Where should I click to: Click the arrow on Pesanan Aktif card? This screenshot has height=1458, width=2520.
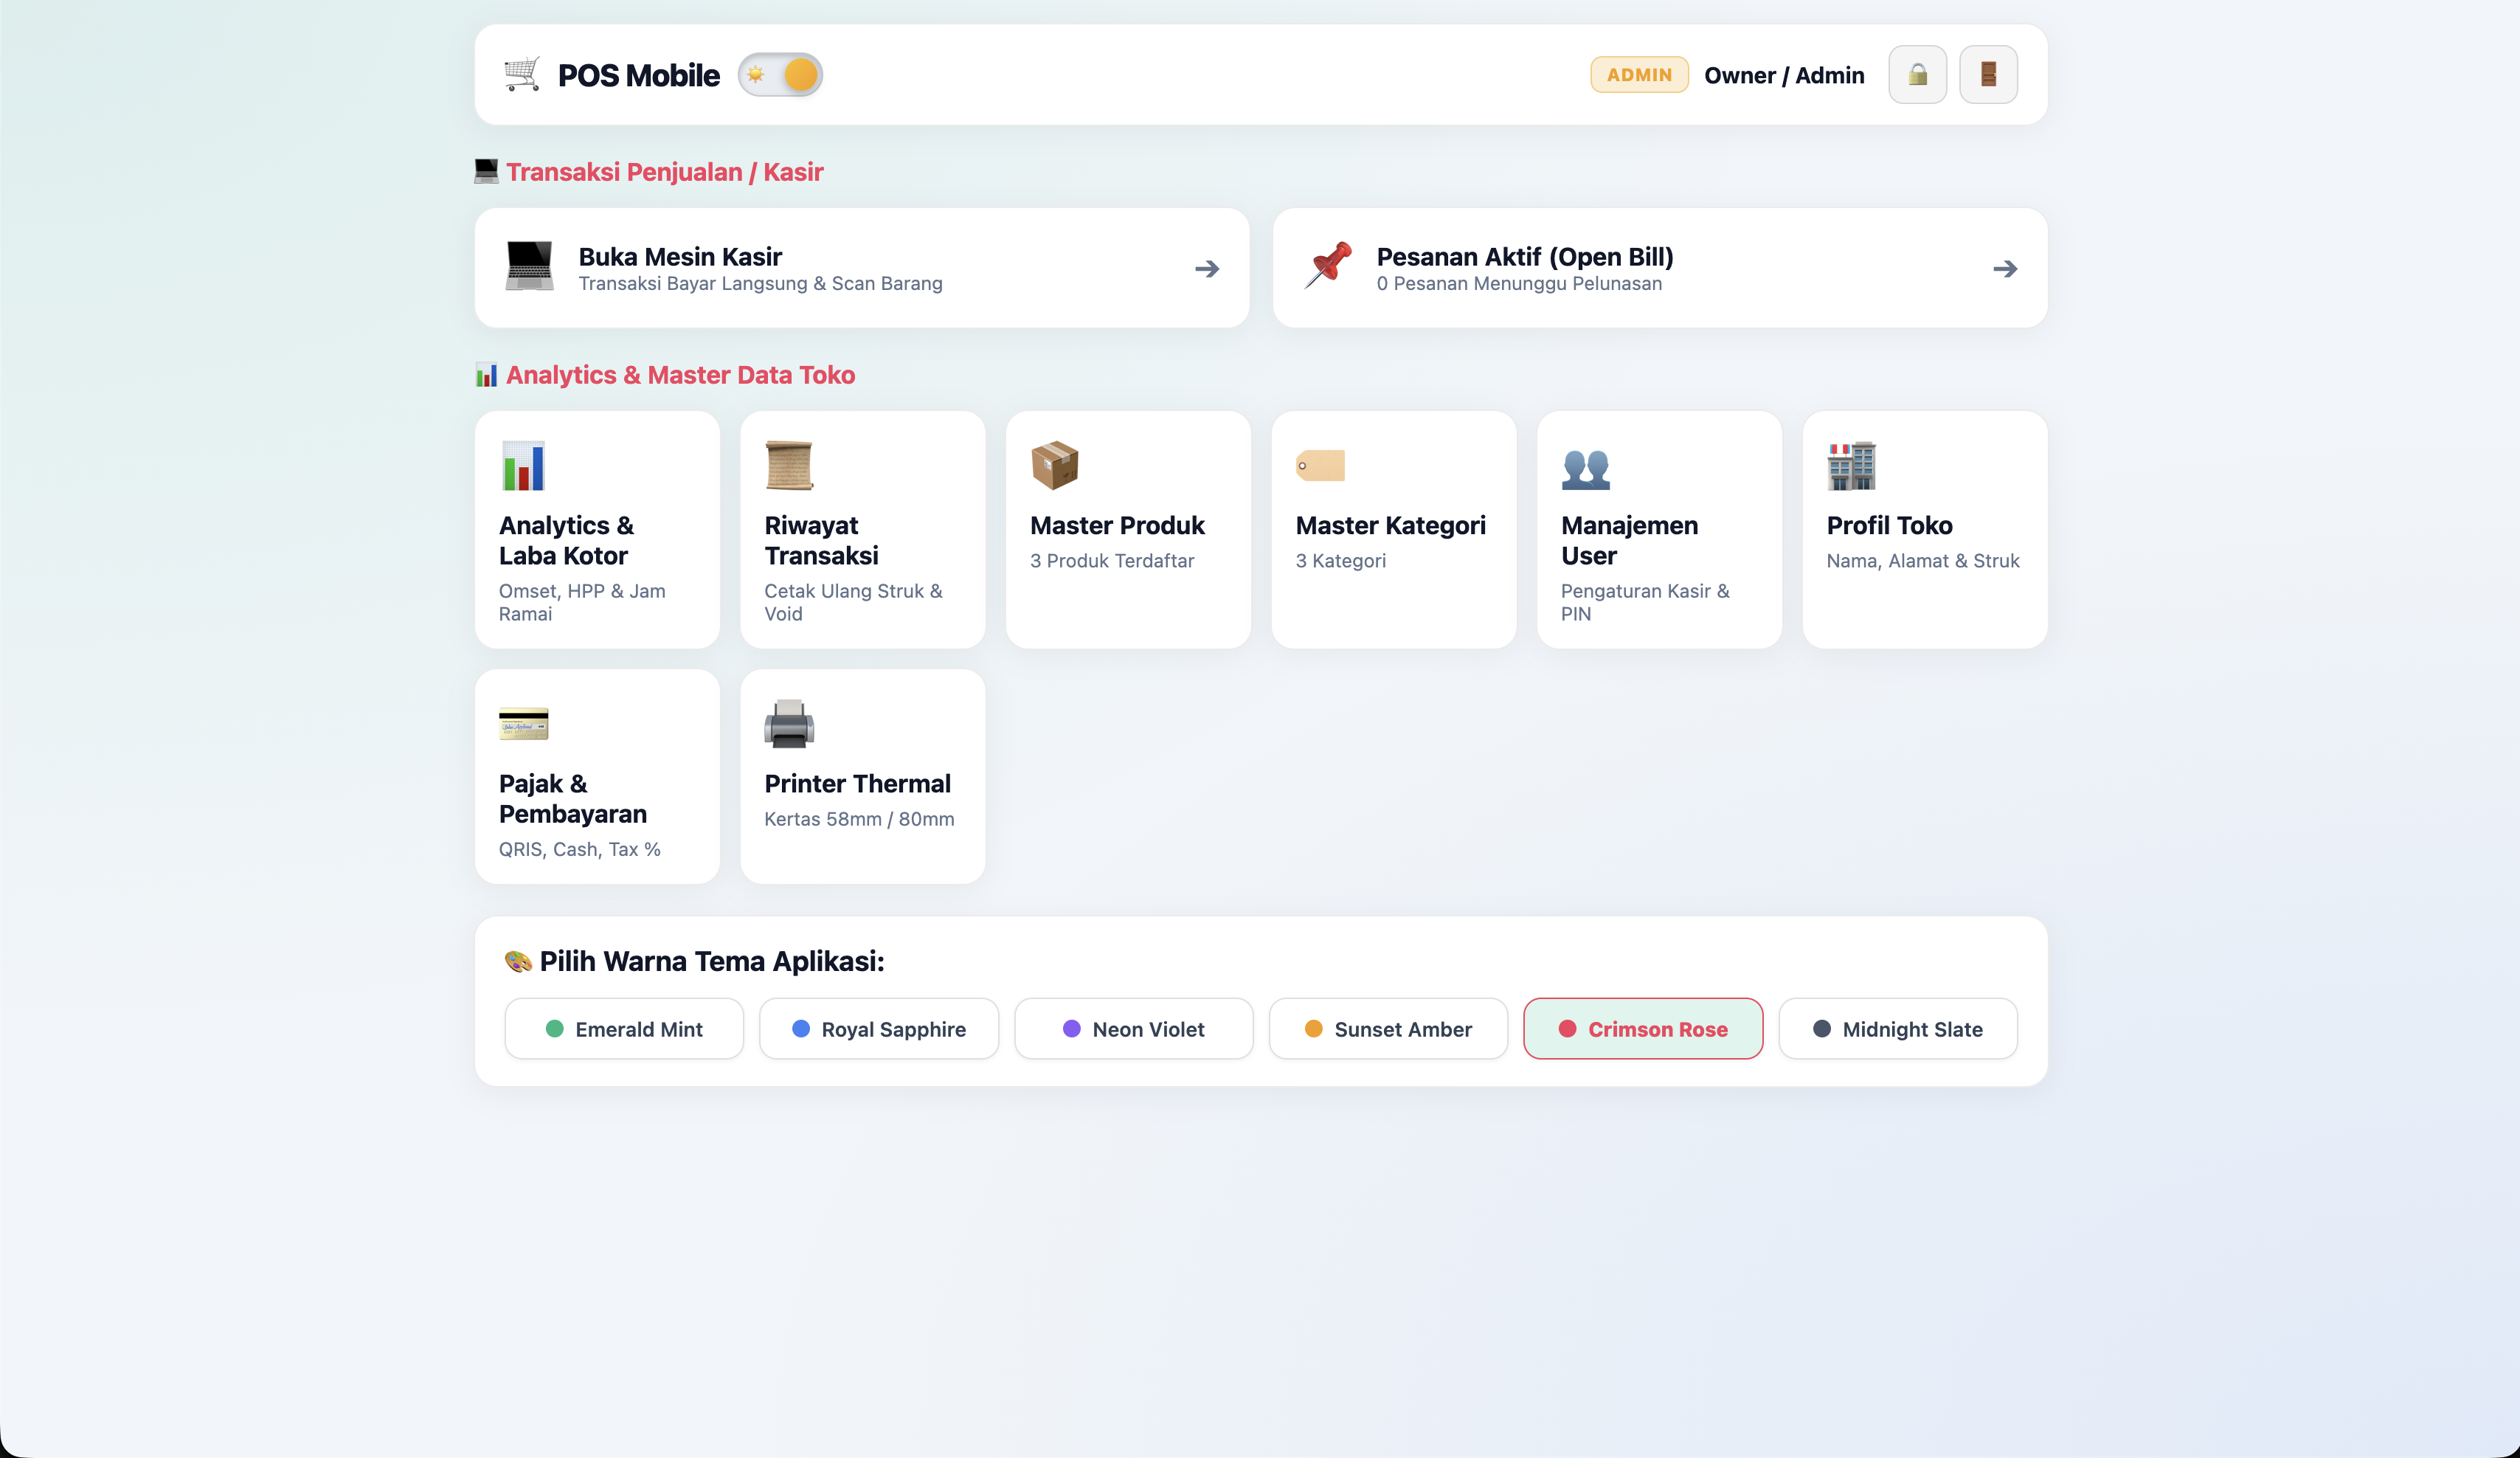2005,269
